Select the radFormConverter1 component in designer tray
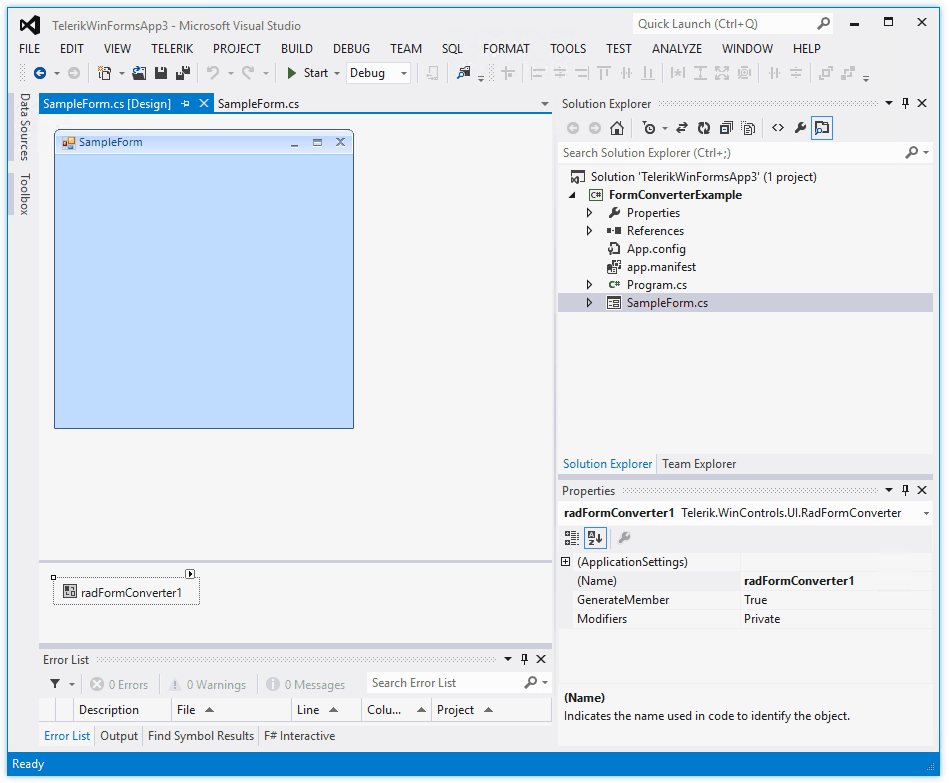 (x=125, y=590)
